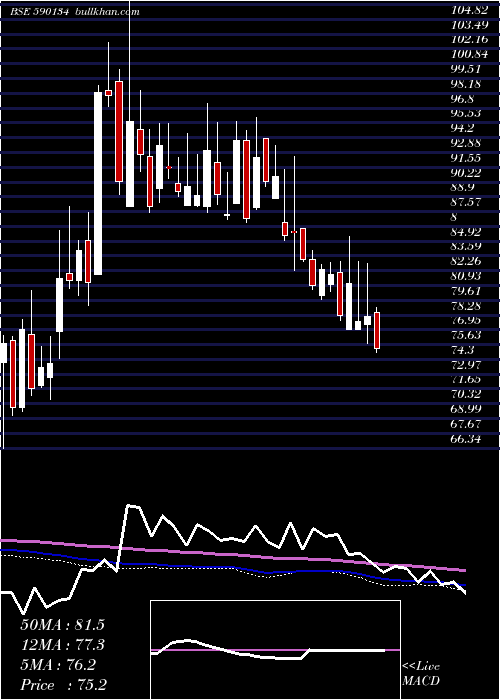Image resolution: width=500 pixels, height=700 pixels.
Task: Click the 90.22 price label
Action: pyautogui.click(x=466, y=172)
